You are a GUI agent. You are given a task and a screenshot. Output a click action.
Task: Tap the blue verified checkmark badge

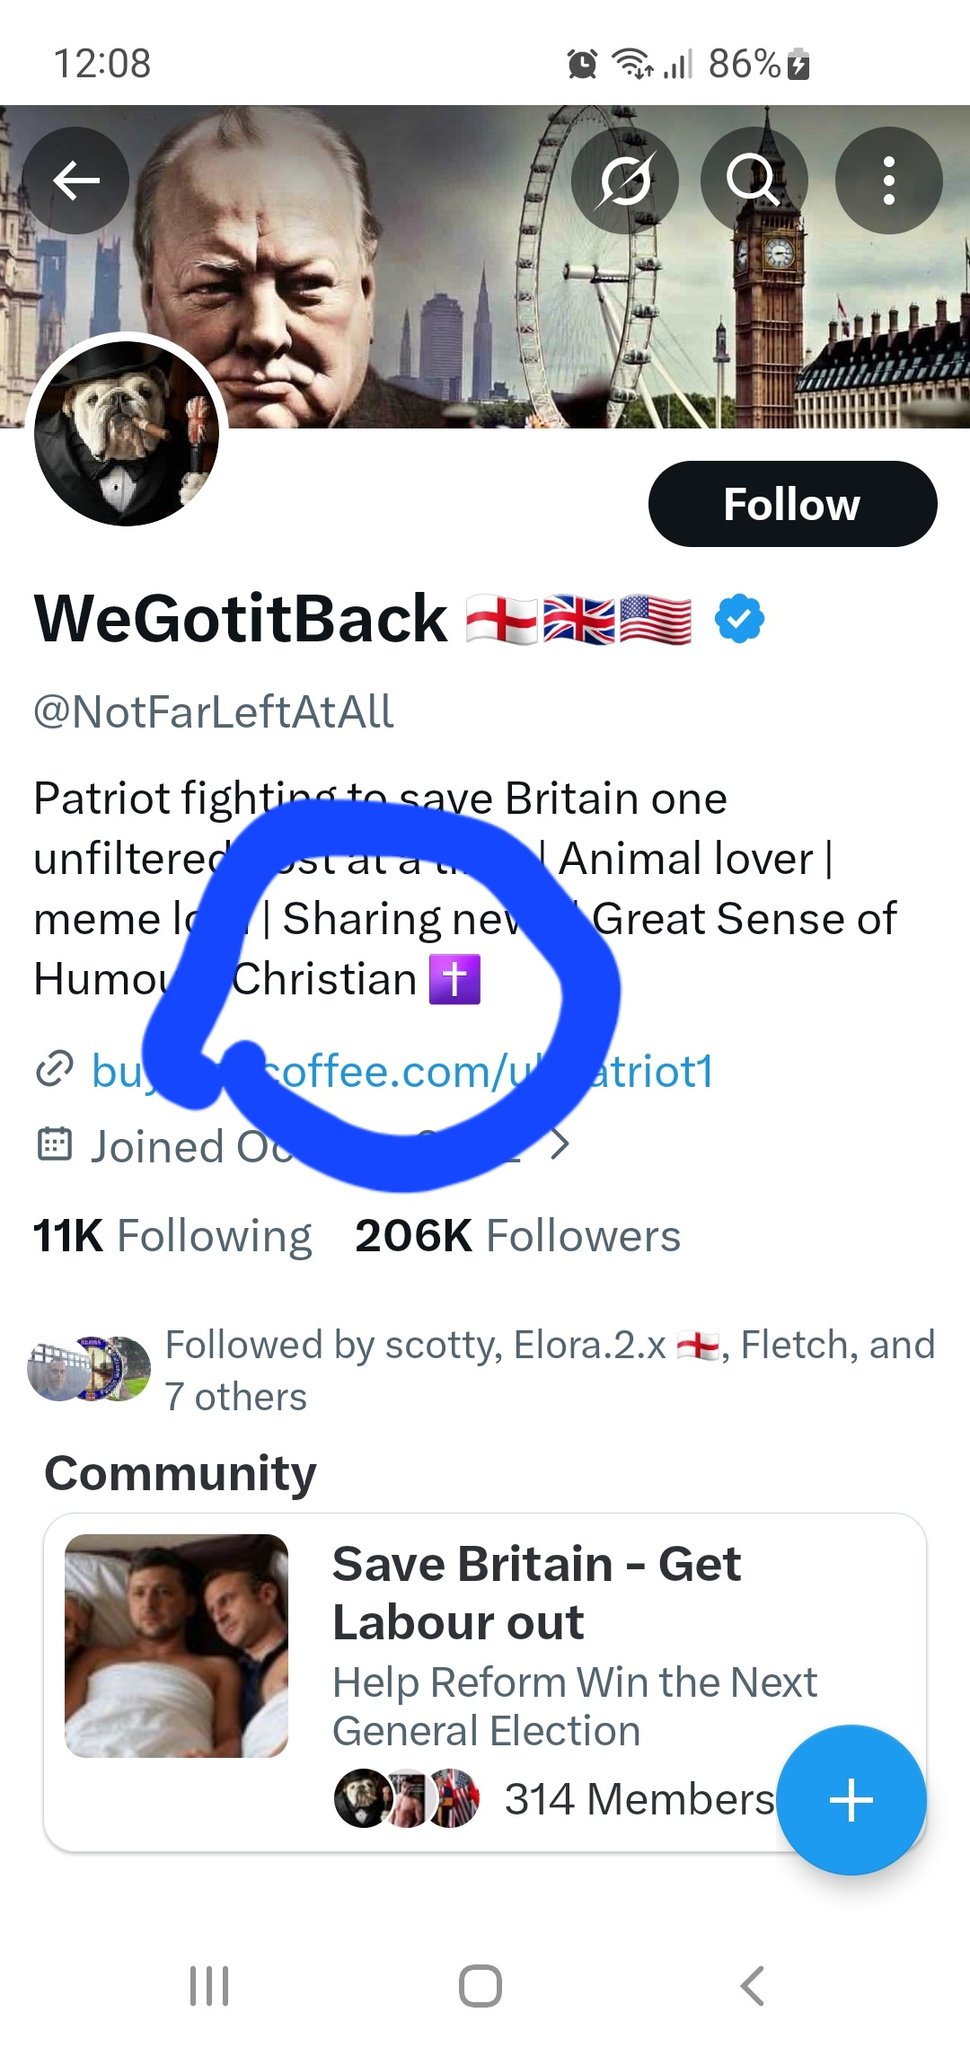[x=740, y=619]
